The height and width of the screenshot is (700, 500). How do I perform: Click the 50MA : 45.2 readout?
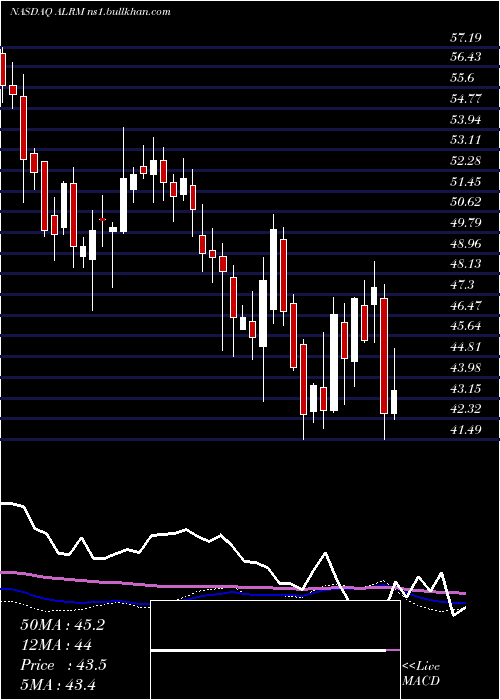62,625
